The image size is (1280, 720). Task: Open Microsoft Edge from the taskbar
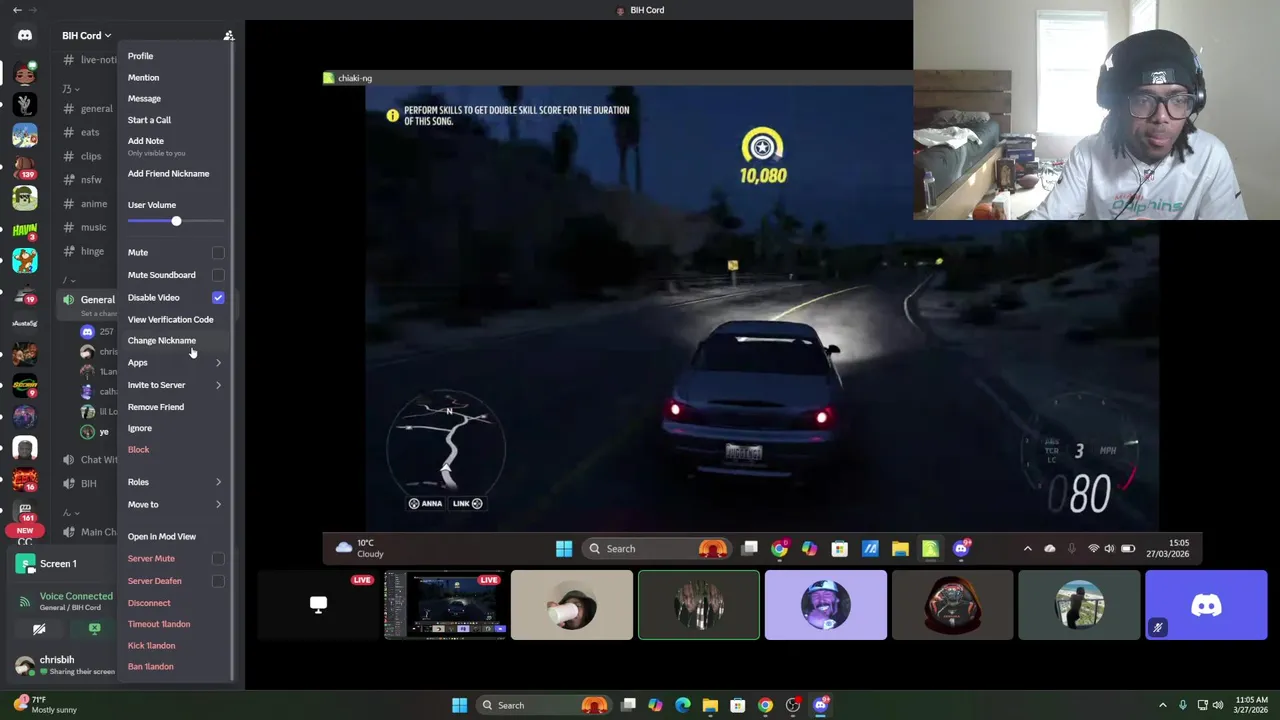[683, 705]
